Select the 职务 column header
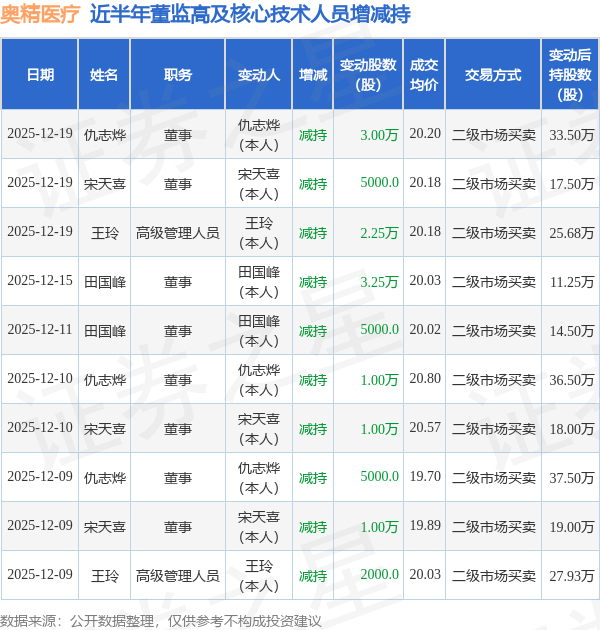 point(178,75)
